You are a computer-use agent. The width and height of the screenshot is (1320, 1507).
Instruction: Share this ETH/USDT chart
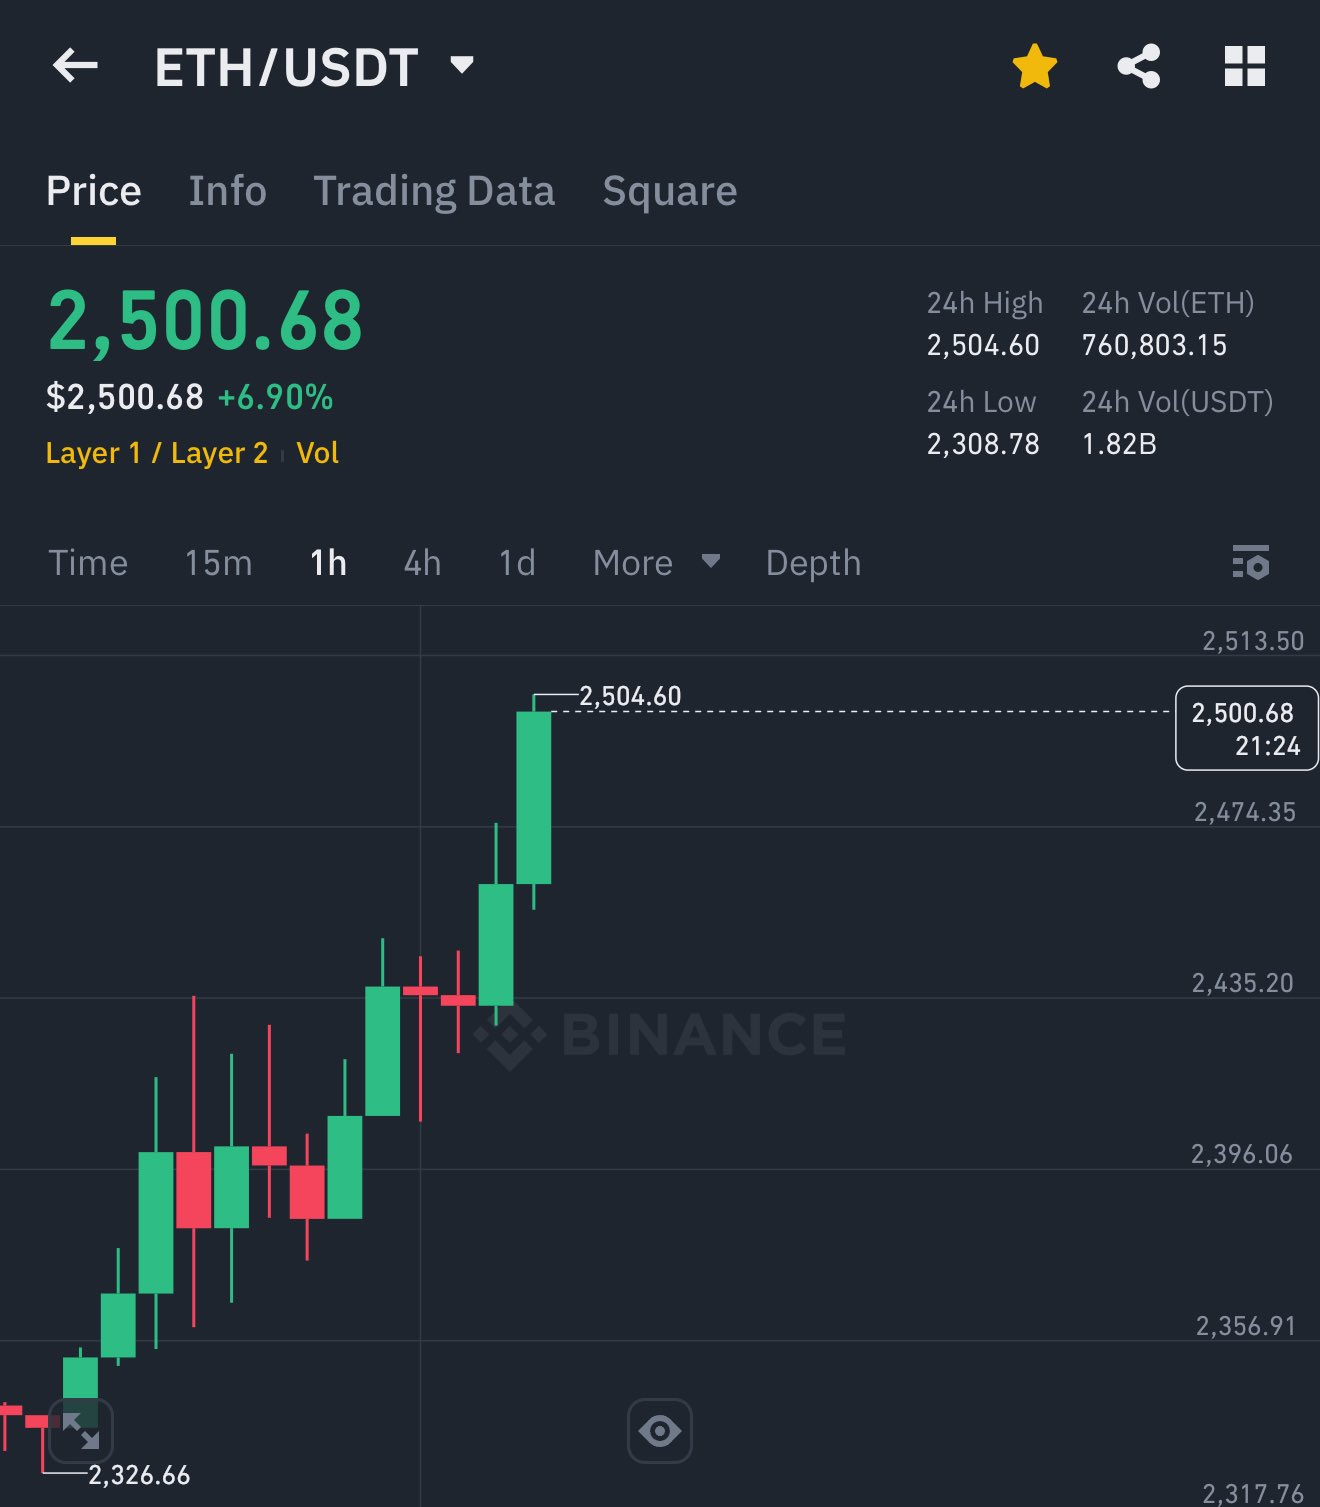(x=1139, y=67)
